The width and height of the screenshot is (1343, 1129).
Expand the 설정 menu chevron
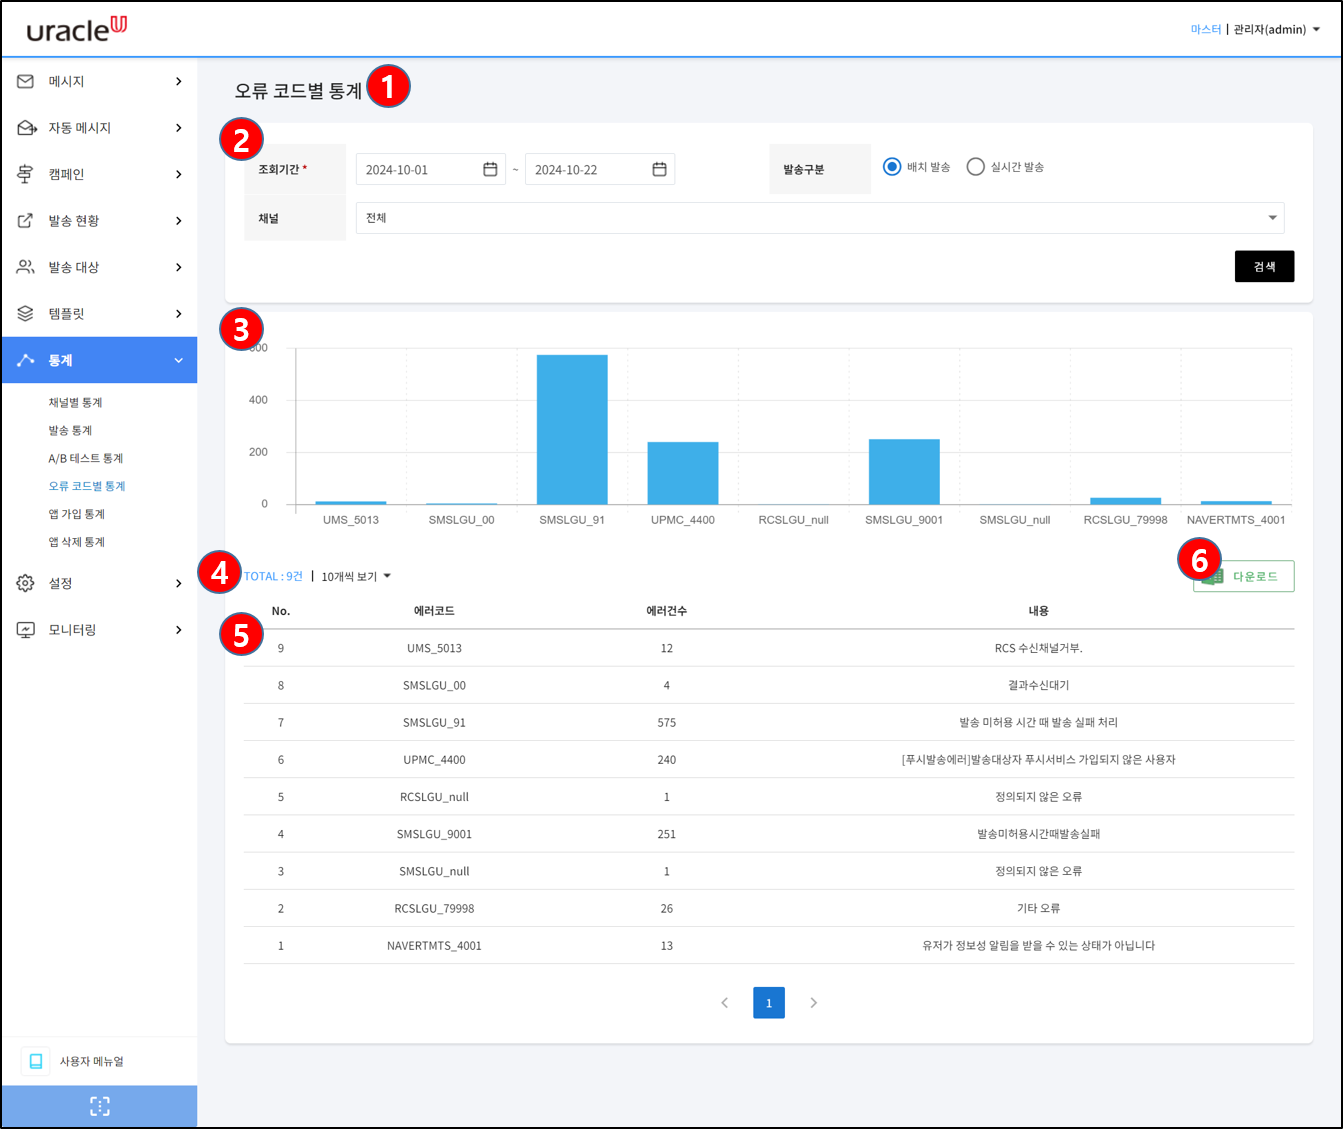click(x=179, y=583)
